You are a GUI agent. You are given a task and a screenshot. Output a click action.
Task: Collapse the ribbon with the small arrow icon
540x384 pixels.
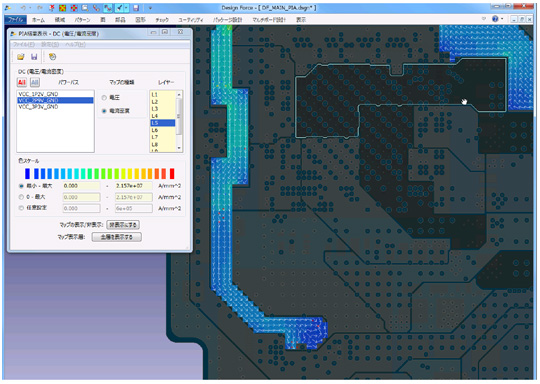click(x=484, y=19)
